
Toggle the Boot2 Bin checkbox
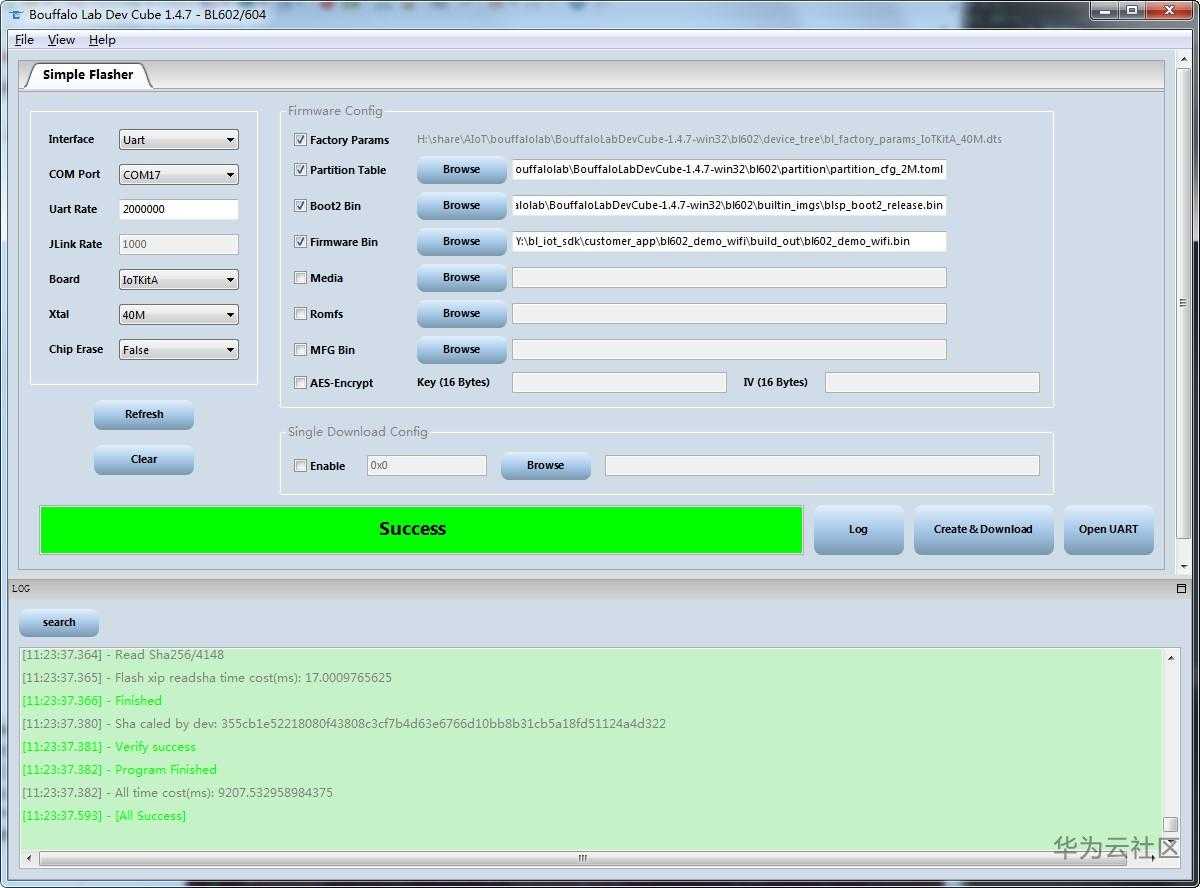pyautogui.click(x=300, y=206)
